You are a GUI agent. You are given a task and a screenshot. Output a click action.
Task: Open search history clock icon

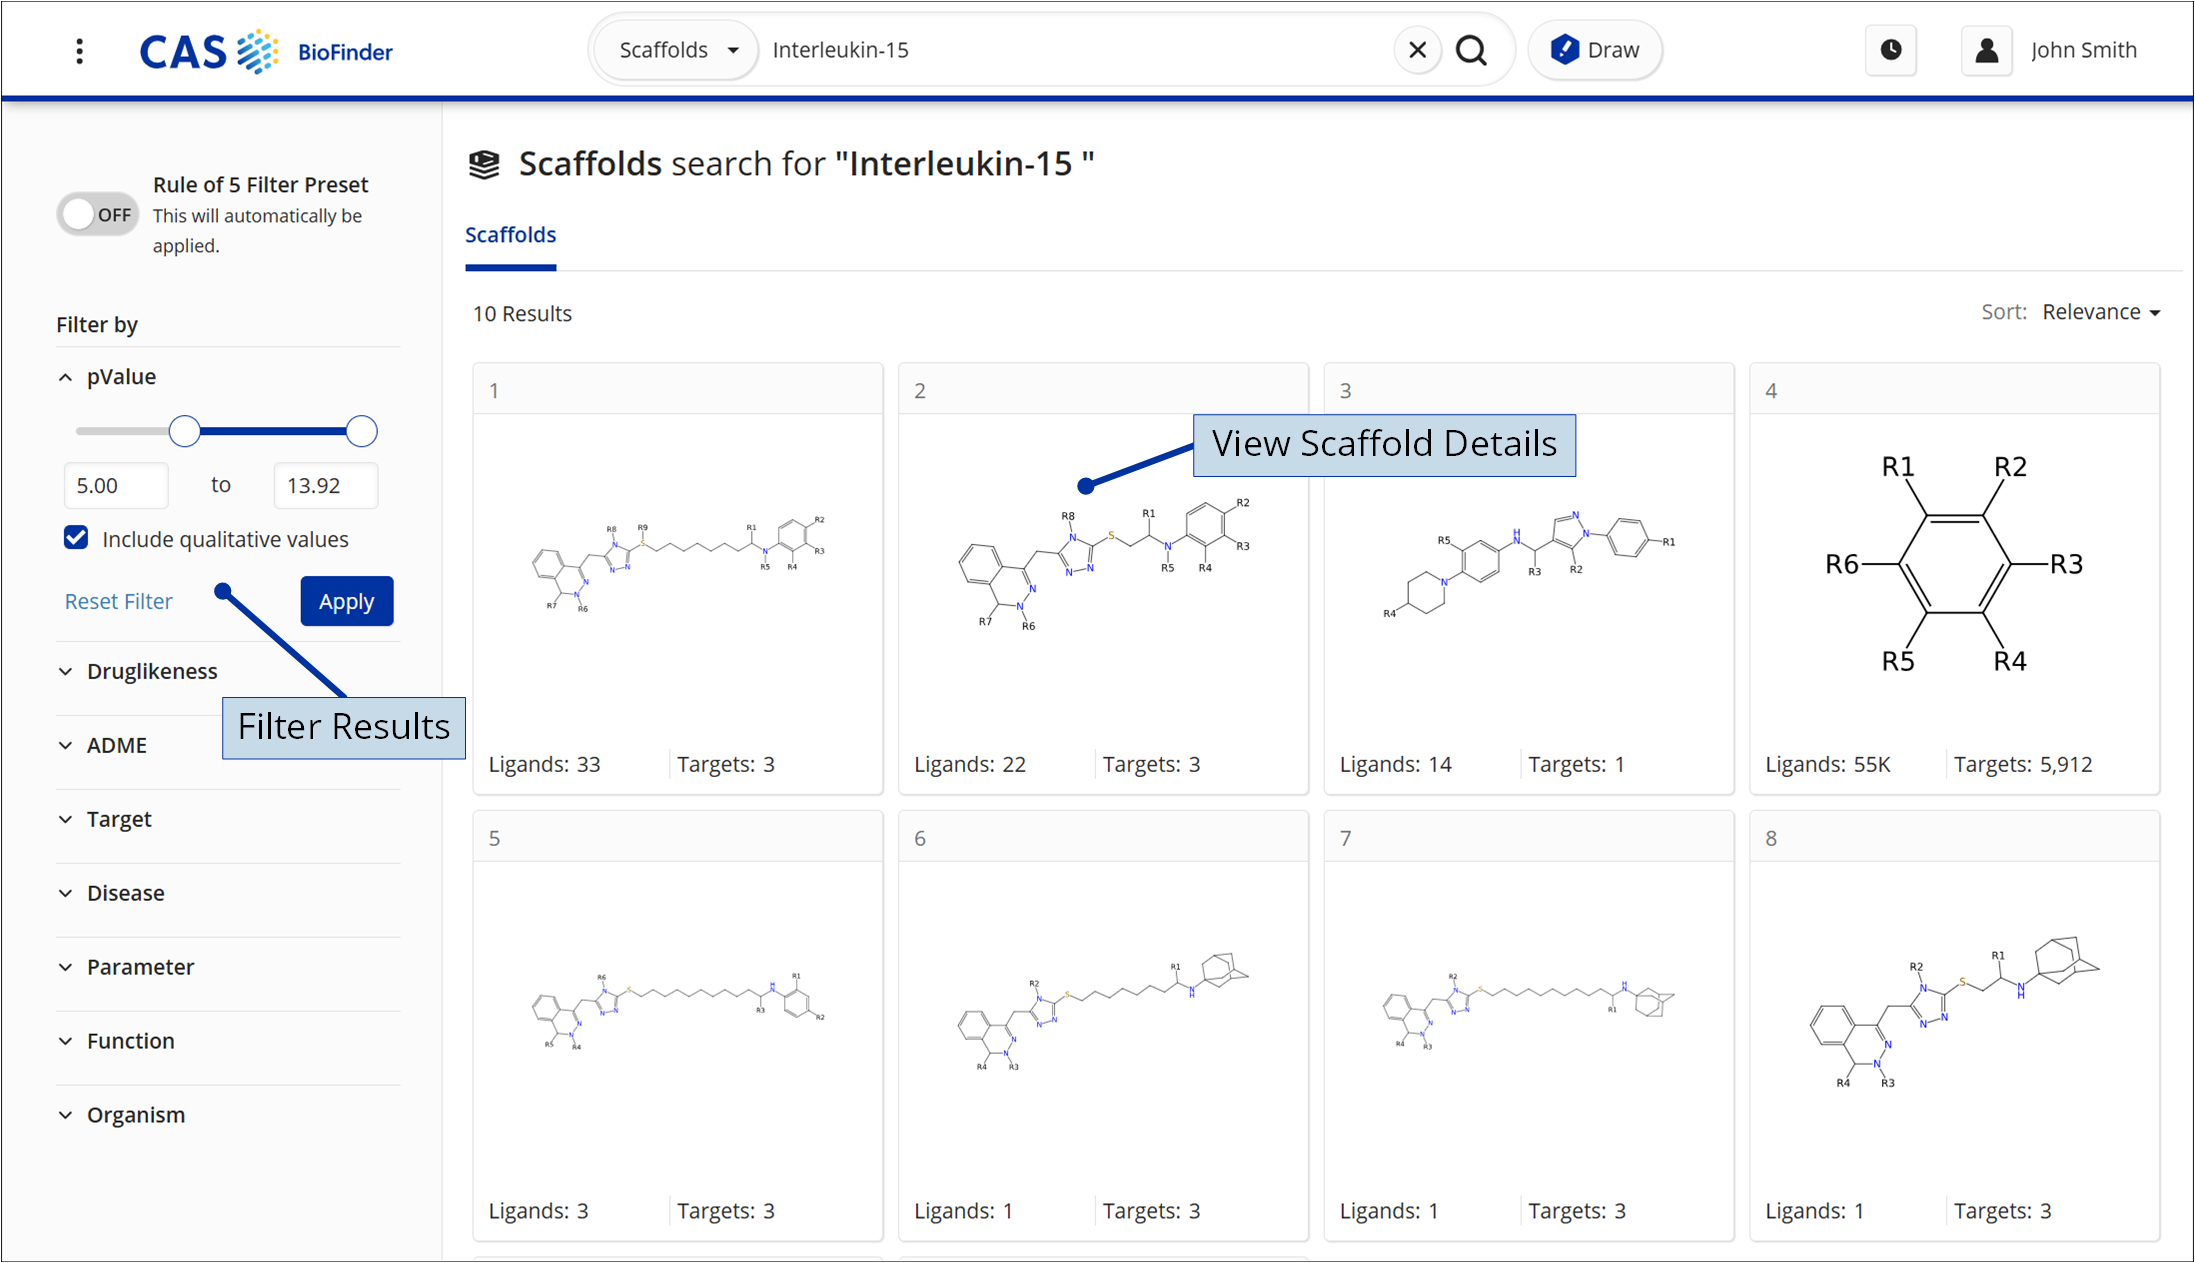tap(1890, 50)
